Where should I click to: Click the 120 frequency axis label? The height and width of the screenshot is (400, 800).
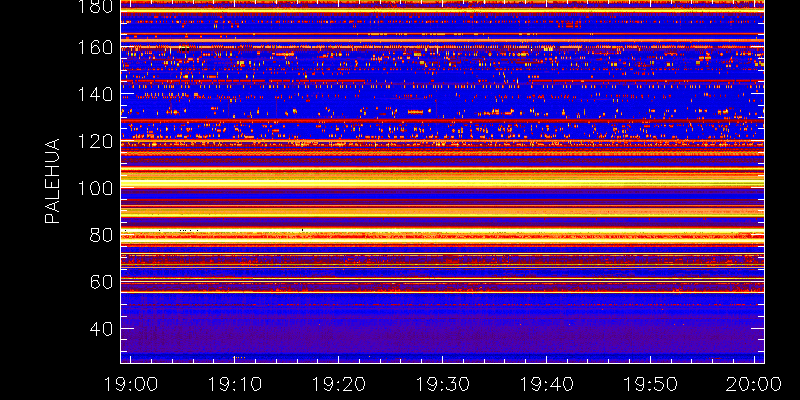click(95, 141)
